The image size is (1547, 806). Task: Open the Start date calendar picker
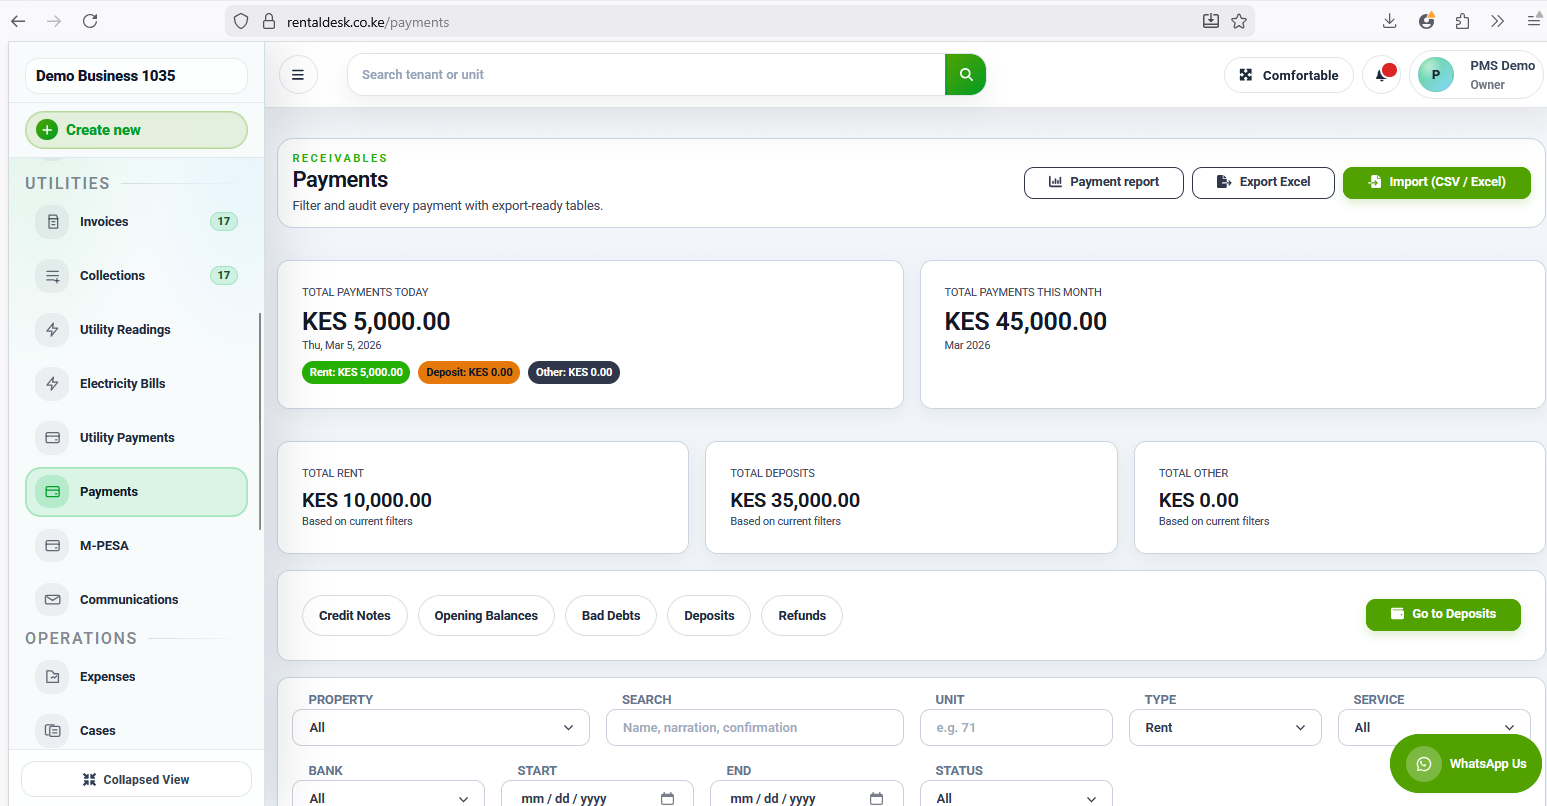[x=668, y=797]
